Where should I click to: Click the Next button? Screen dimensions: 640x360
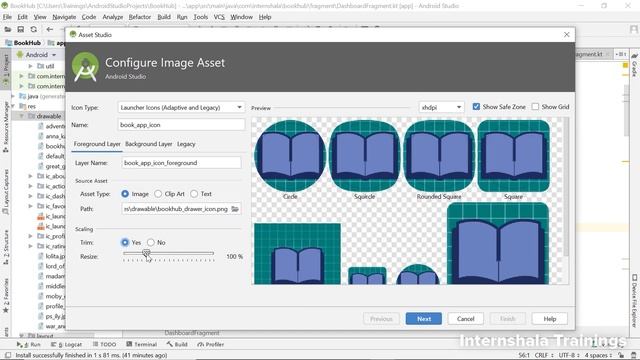pos(424,319)
